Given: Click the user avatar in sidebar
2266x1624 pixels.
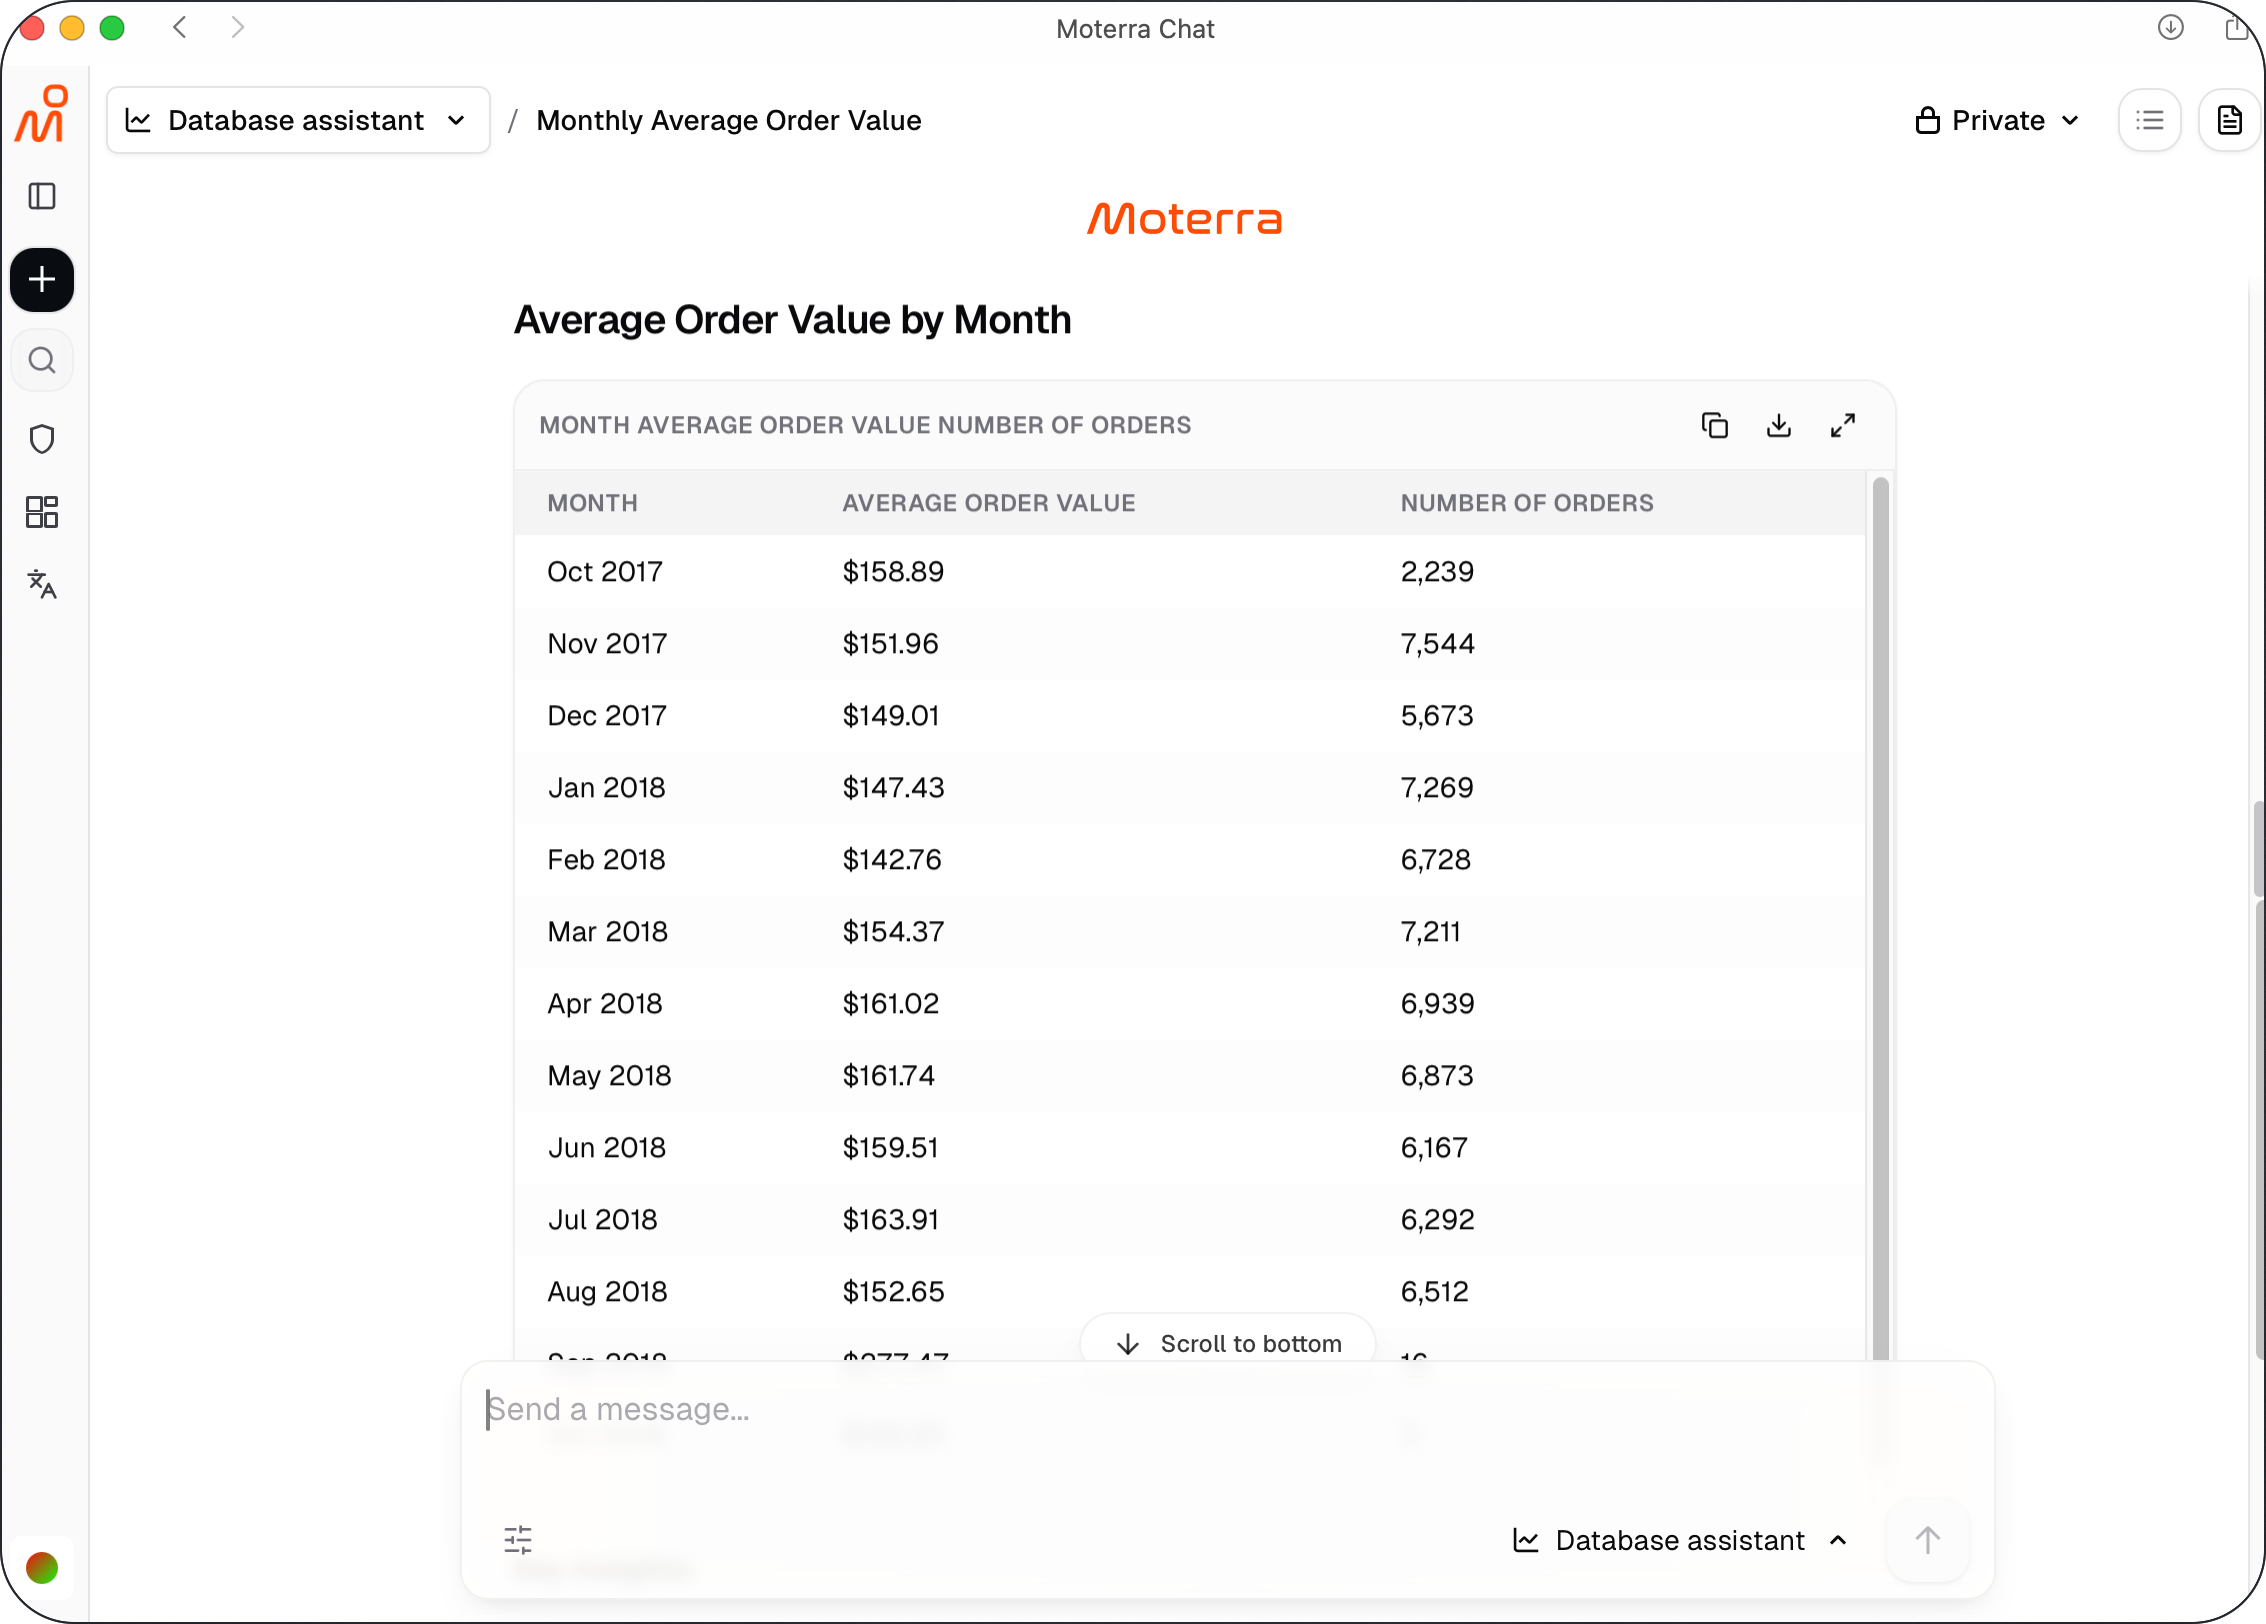Looking at the screenshot, I should (42, 1567).
